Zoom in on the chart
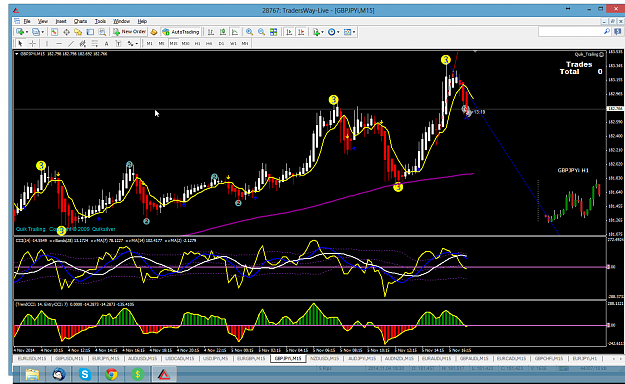This screenshot has width=625, height=384. tap(250, 32)
